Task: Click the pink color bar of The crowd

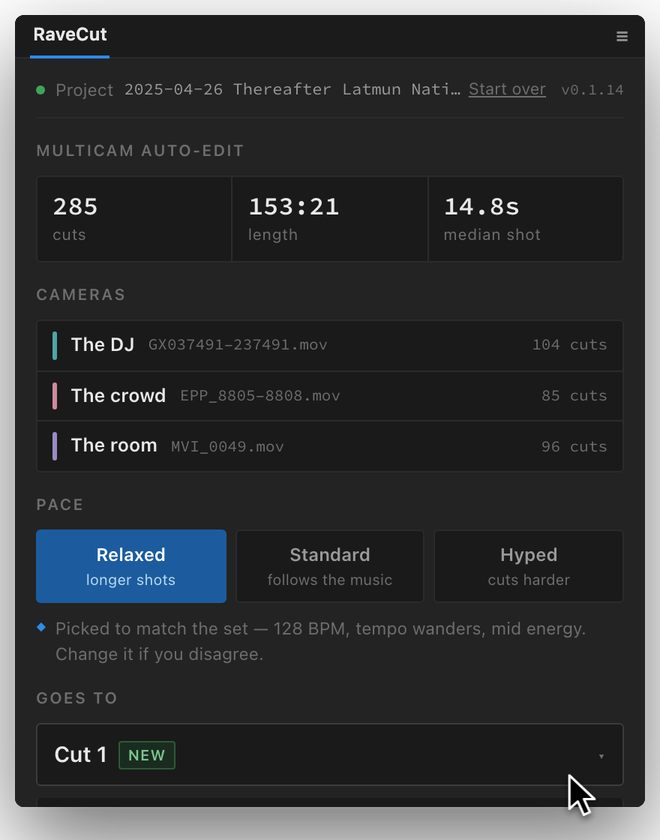Action: [55, 396]
